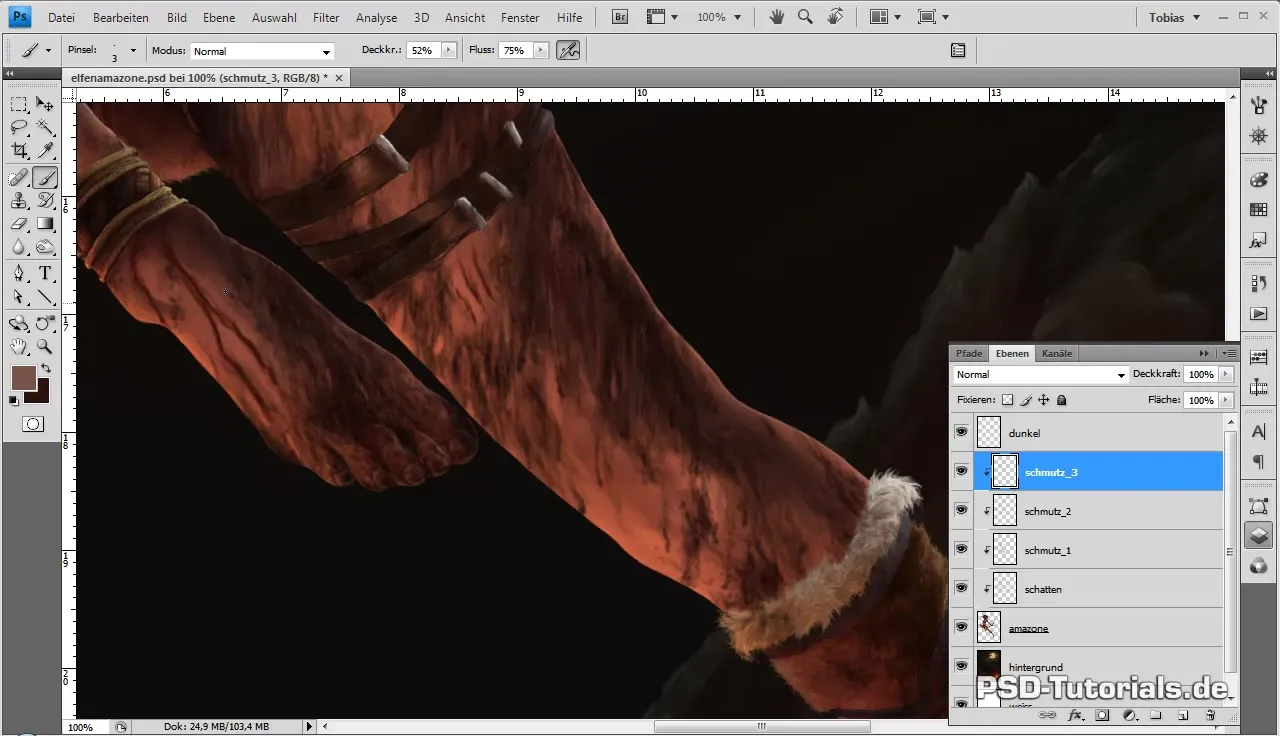
Task: Select the Crop tool
Action: coord(19,151)
